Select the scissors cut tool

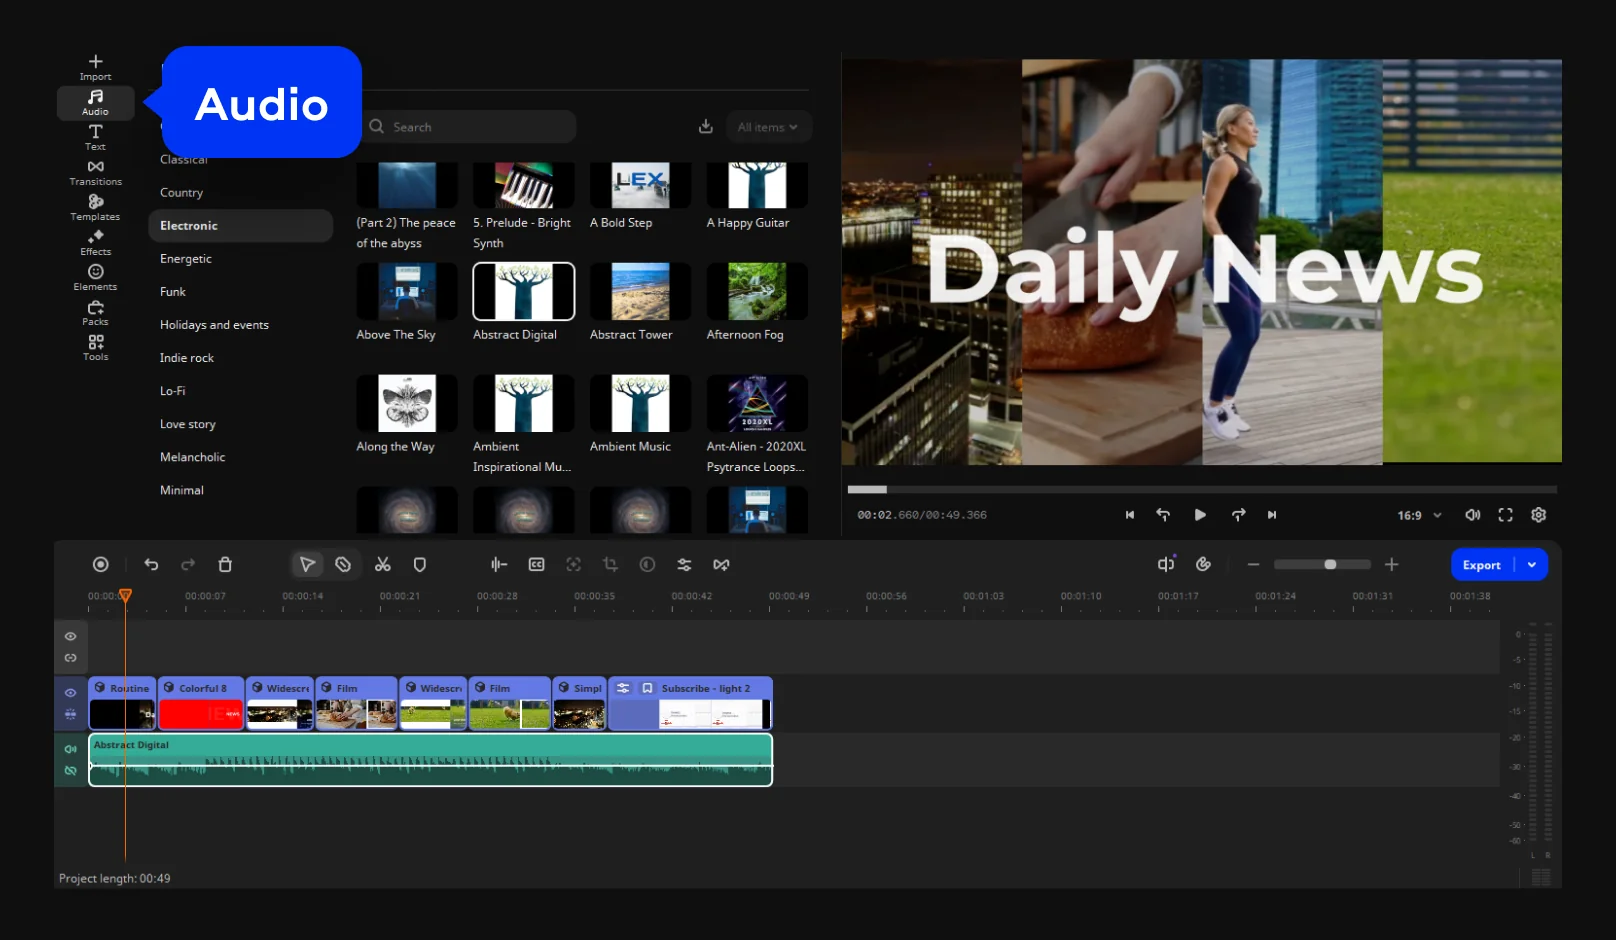tap(382, 565)
